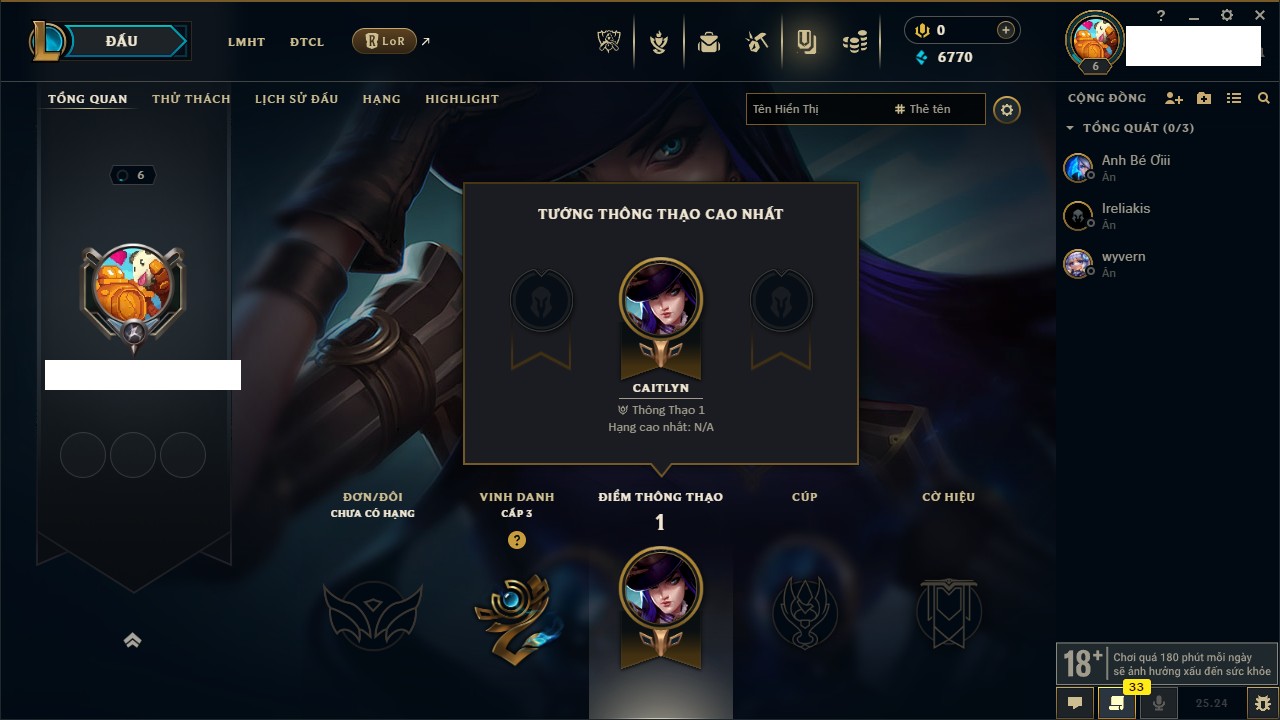Toggle the microphone mute button
1280x720 pixels.
click(x=1159, y=703)
